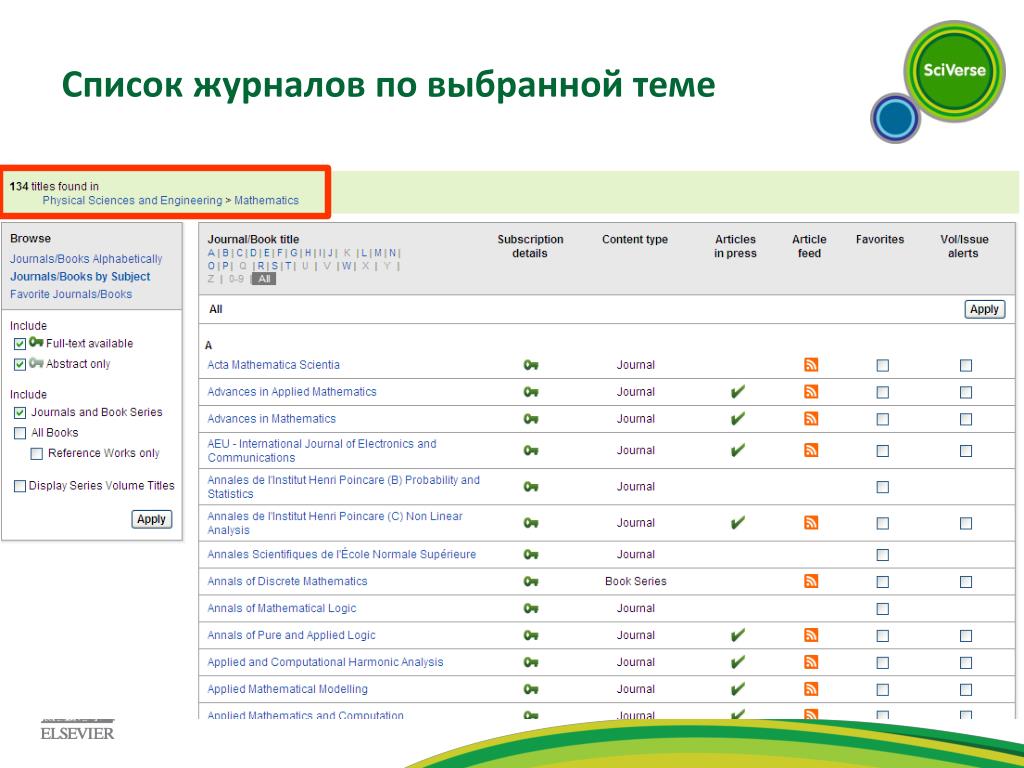1024x768 pixels.
Task: Open RSS feed for Advances in Mathematics
Action: 810,419
